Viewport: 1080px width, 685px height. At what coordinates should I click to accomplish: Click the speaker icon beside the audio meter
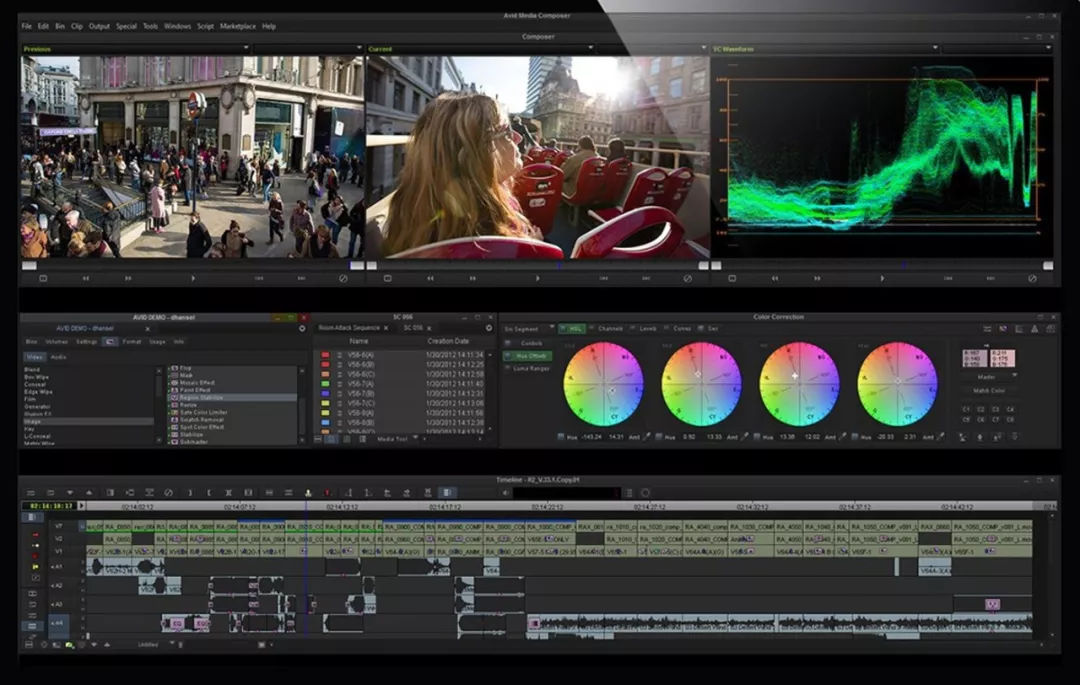click(x=506, y=493)
